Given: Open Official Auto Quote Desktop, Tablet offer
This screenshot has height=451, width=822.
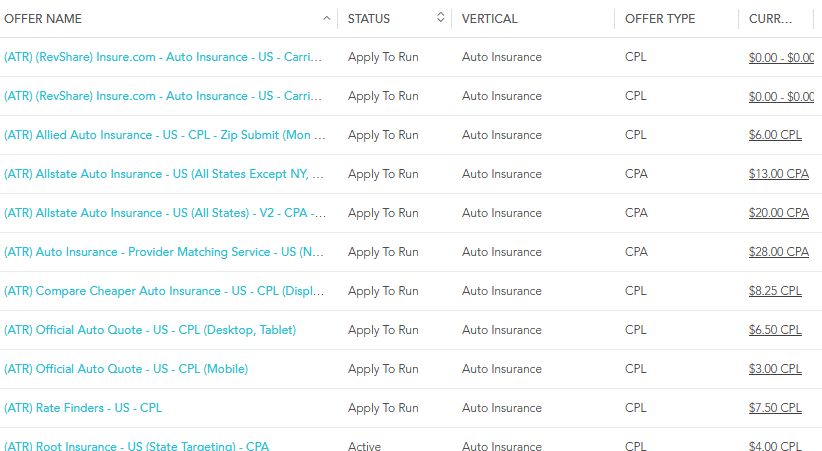Looking at the screenshot, I should (150, 330).
